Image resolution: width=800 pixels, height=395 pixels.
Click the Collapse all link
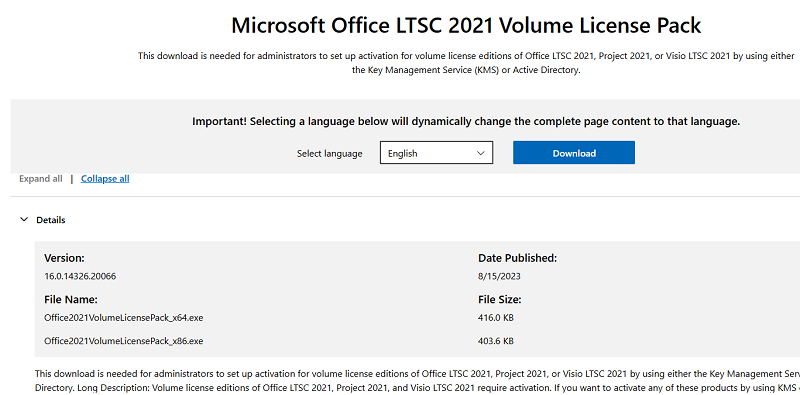[x=105, y=179]
